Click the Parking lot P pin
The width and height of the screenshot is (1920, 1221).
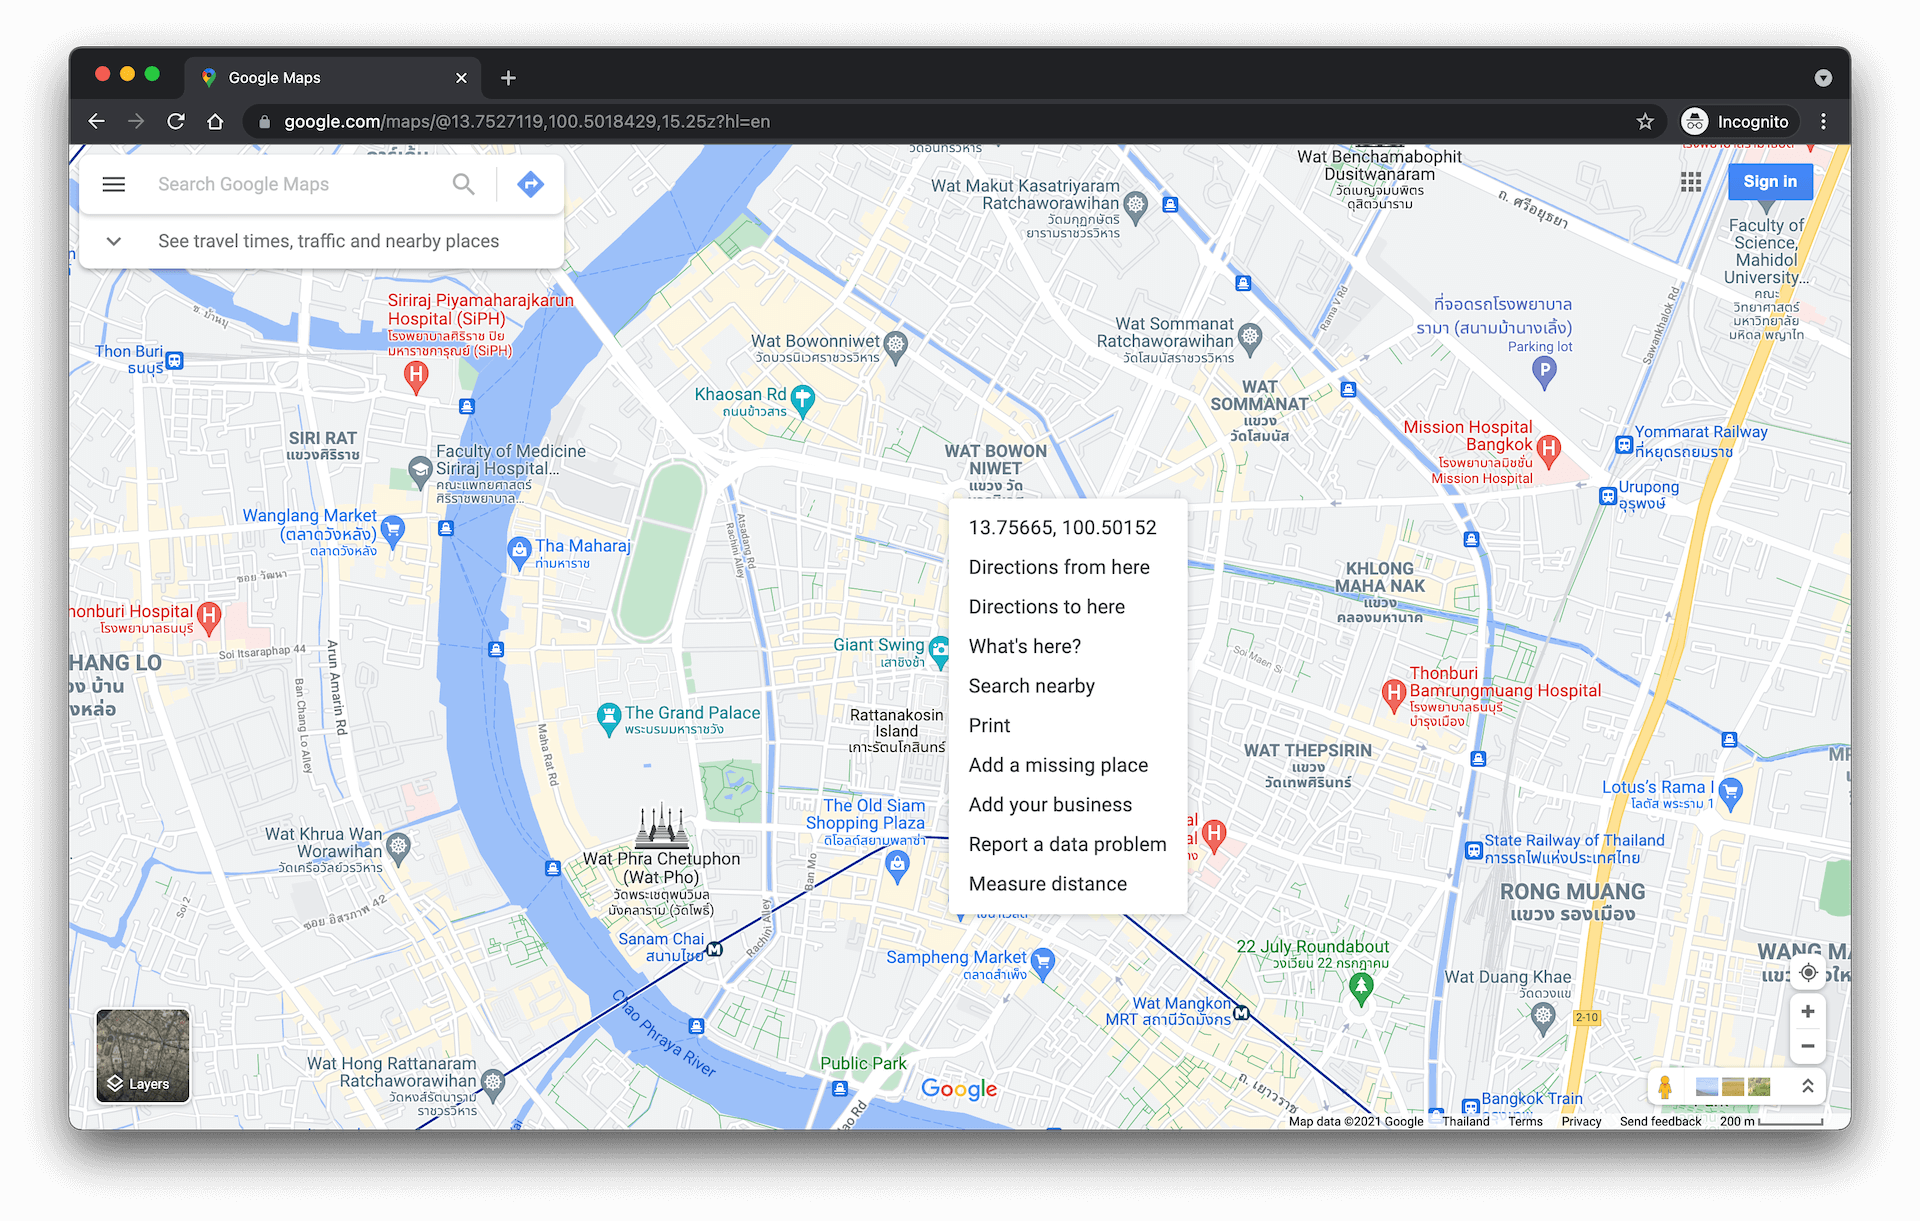(x=1544, y=372)
